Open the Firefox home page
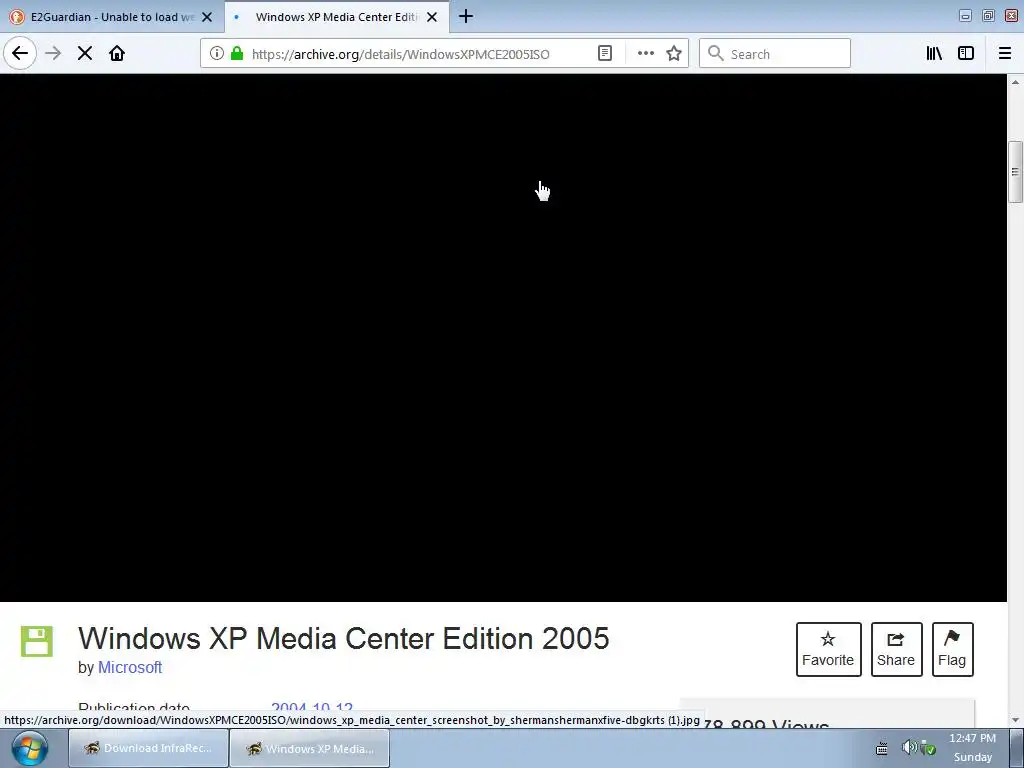Image resolution: width=1024 pixels, height=768 pixels. 117,54
